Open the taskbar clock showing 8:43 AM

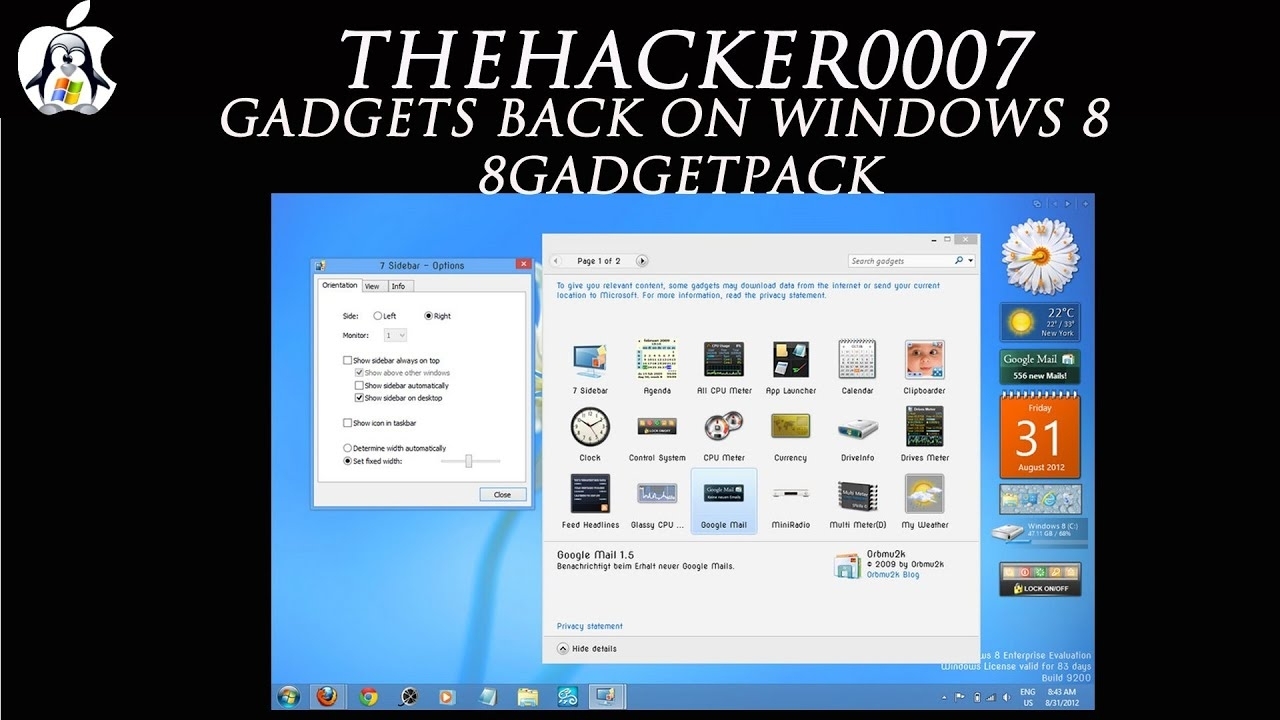[x=1062, y=697]
